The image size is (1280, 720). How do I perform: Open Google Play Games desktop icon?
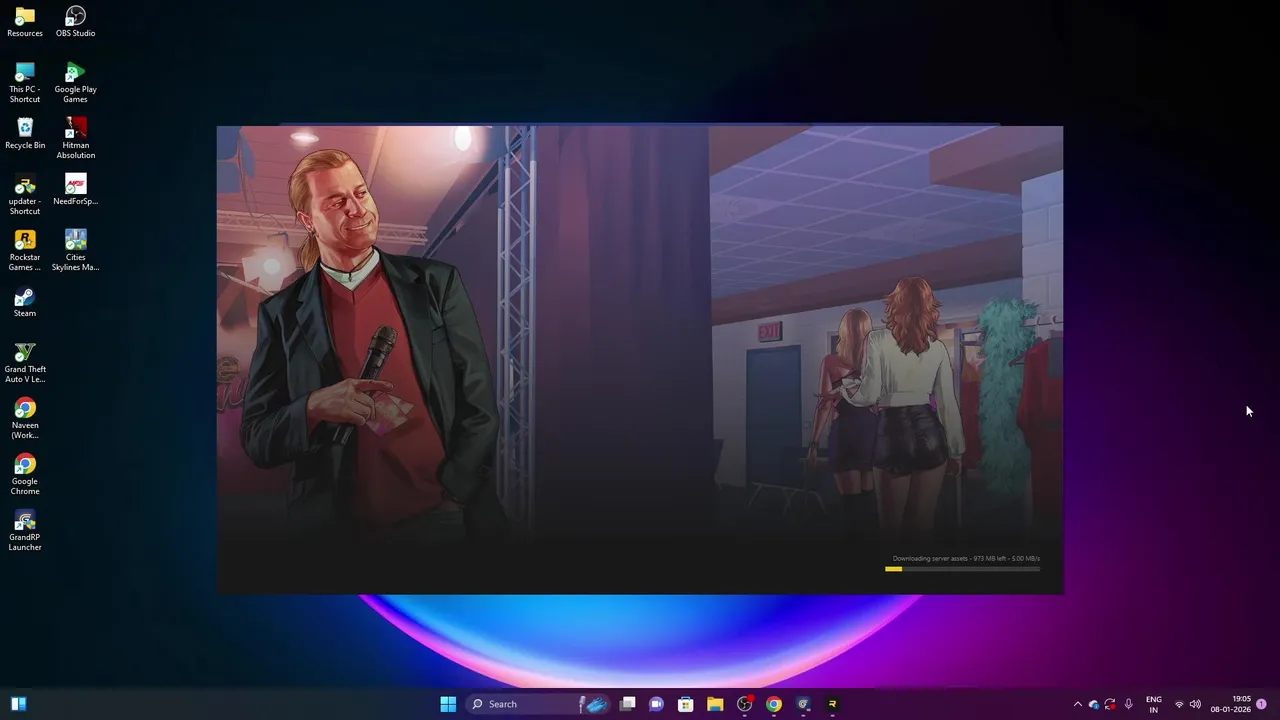(x=75, y=83)
